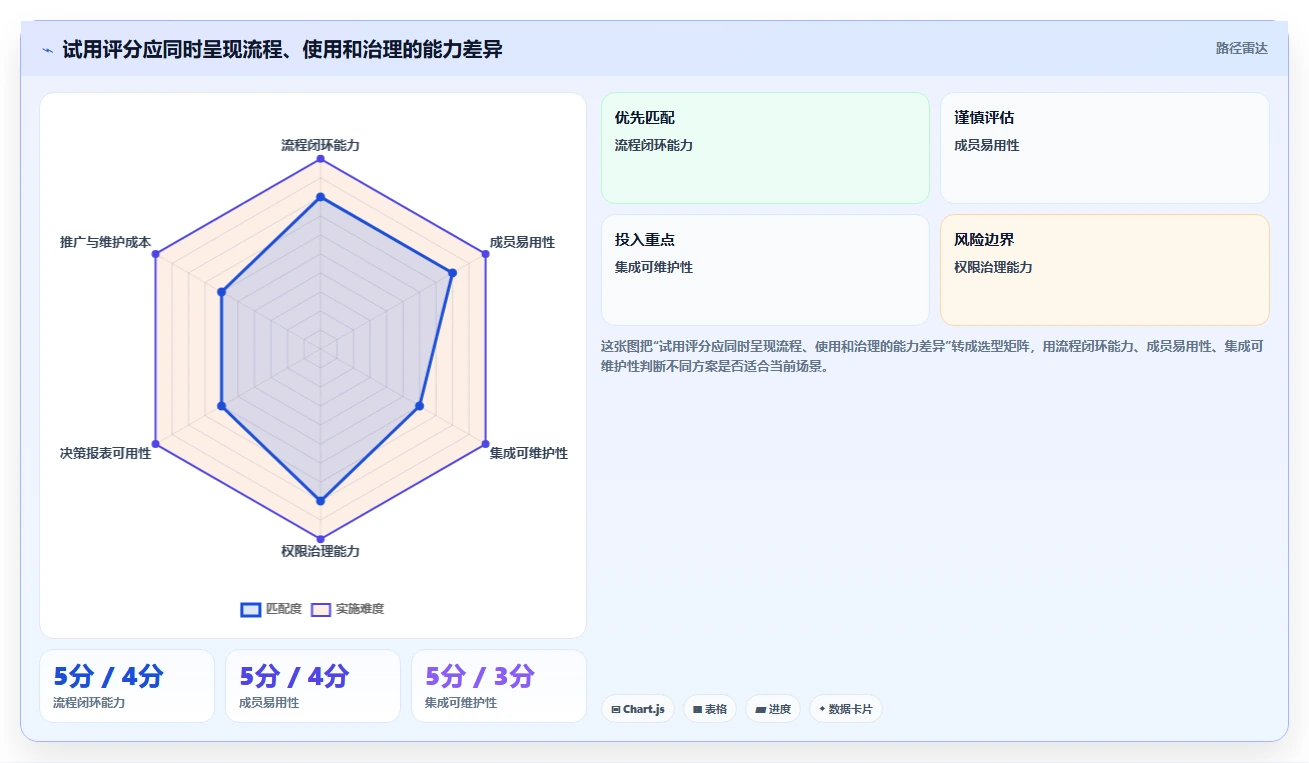
Task: Click the 成员易用性 axis label on radar
Action: [522, 242]
